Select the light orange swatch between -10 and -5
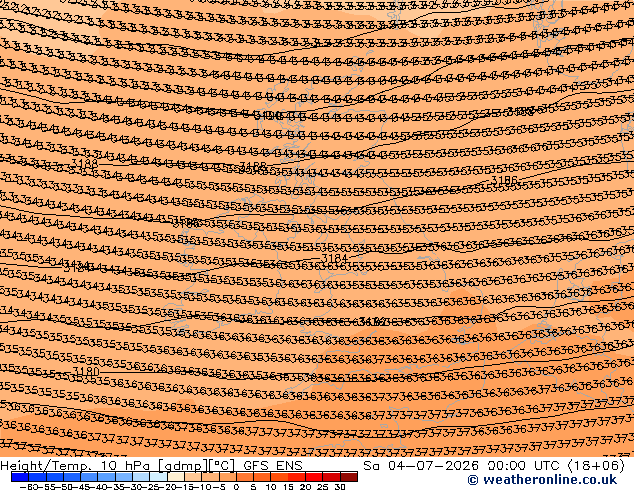634x490 pixels. click(x=210, y=477)
